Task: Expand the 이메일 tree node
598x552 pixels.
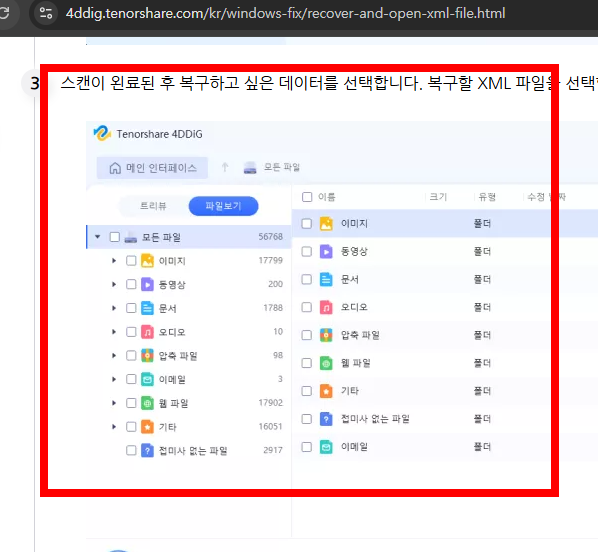Action: (x=114, y=379)
